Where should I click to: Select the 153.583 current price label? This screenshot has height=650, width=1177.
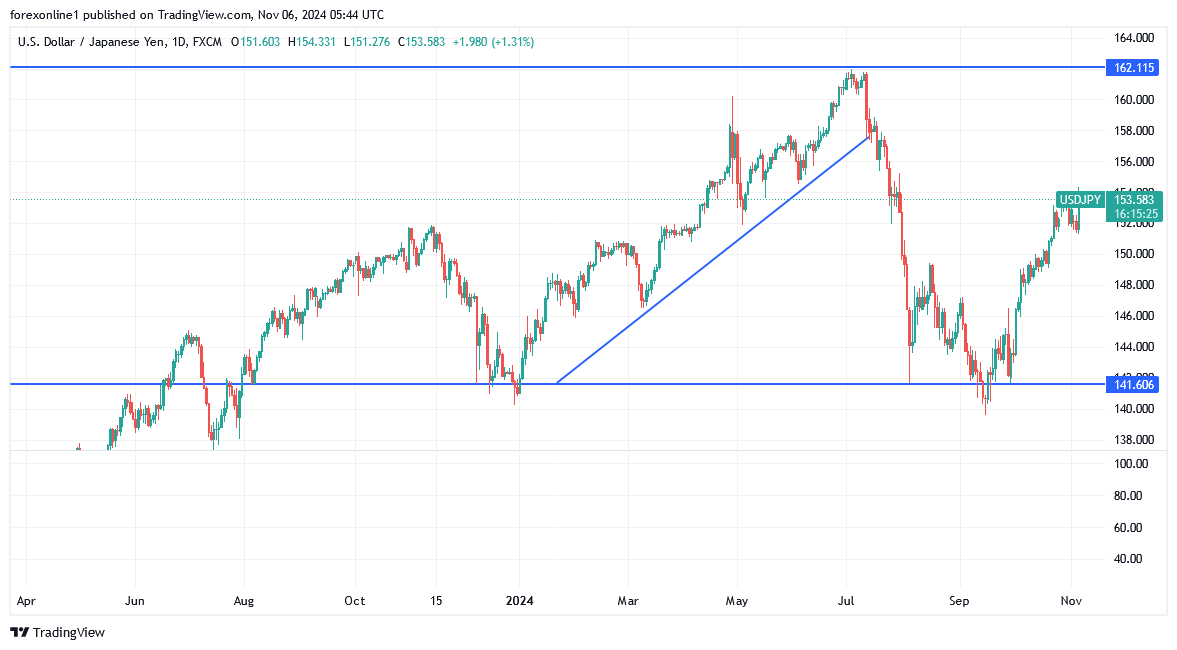point(1135,200)
